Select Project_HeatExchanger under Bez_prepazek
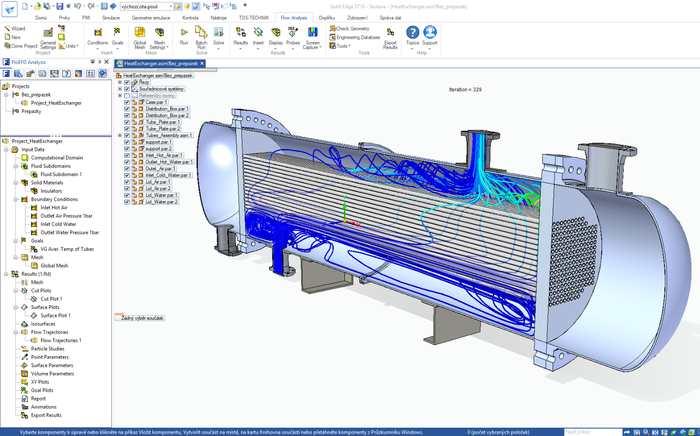The width and height of the screenshot is (700, 436). coord(56,103)
